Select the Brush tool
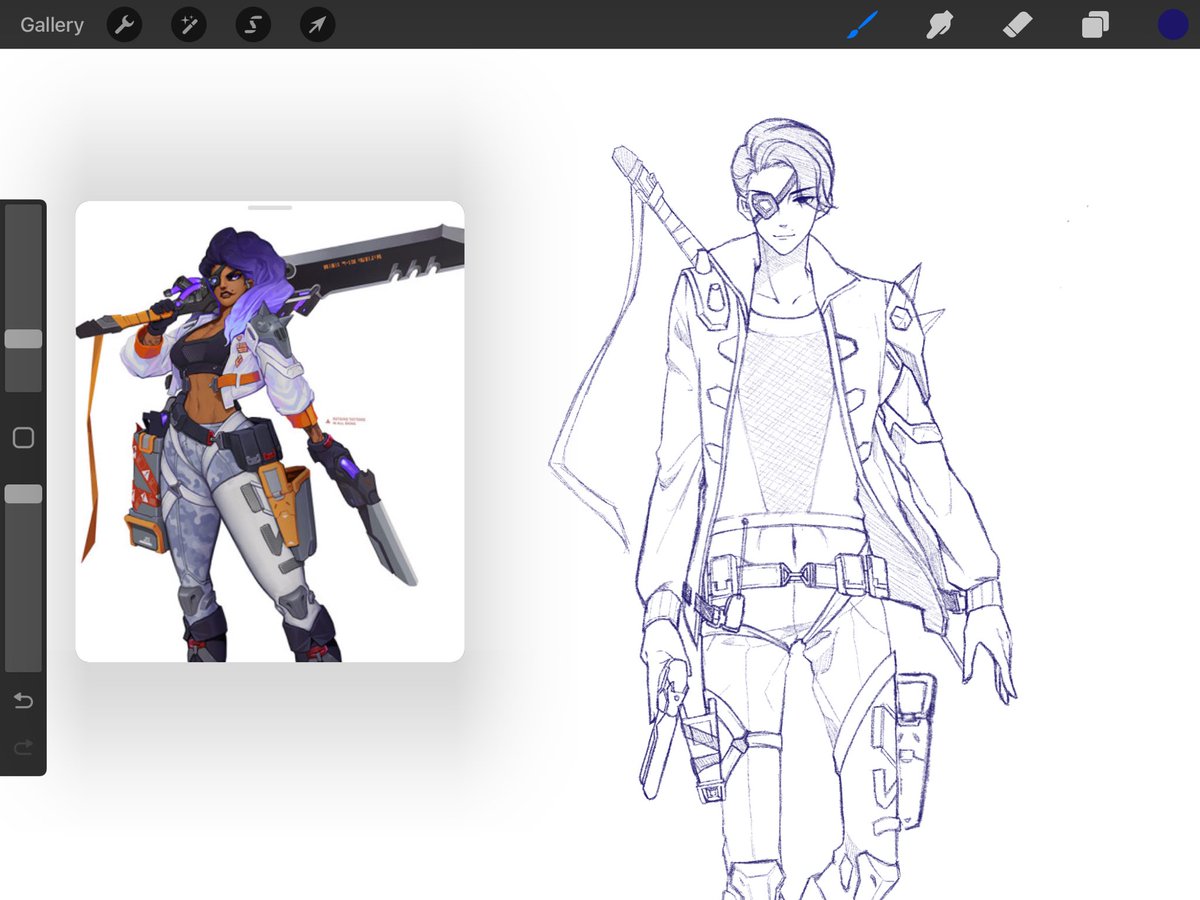1200x900 pixels. tap(862, 25)
